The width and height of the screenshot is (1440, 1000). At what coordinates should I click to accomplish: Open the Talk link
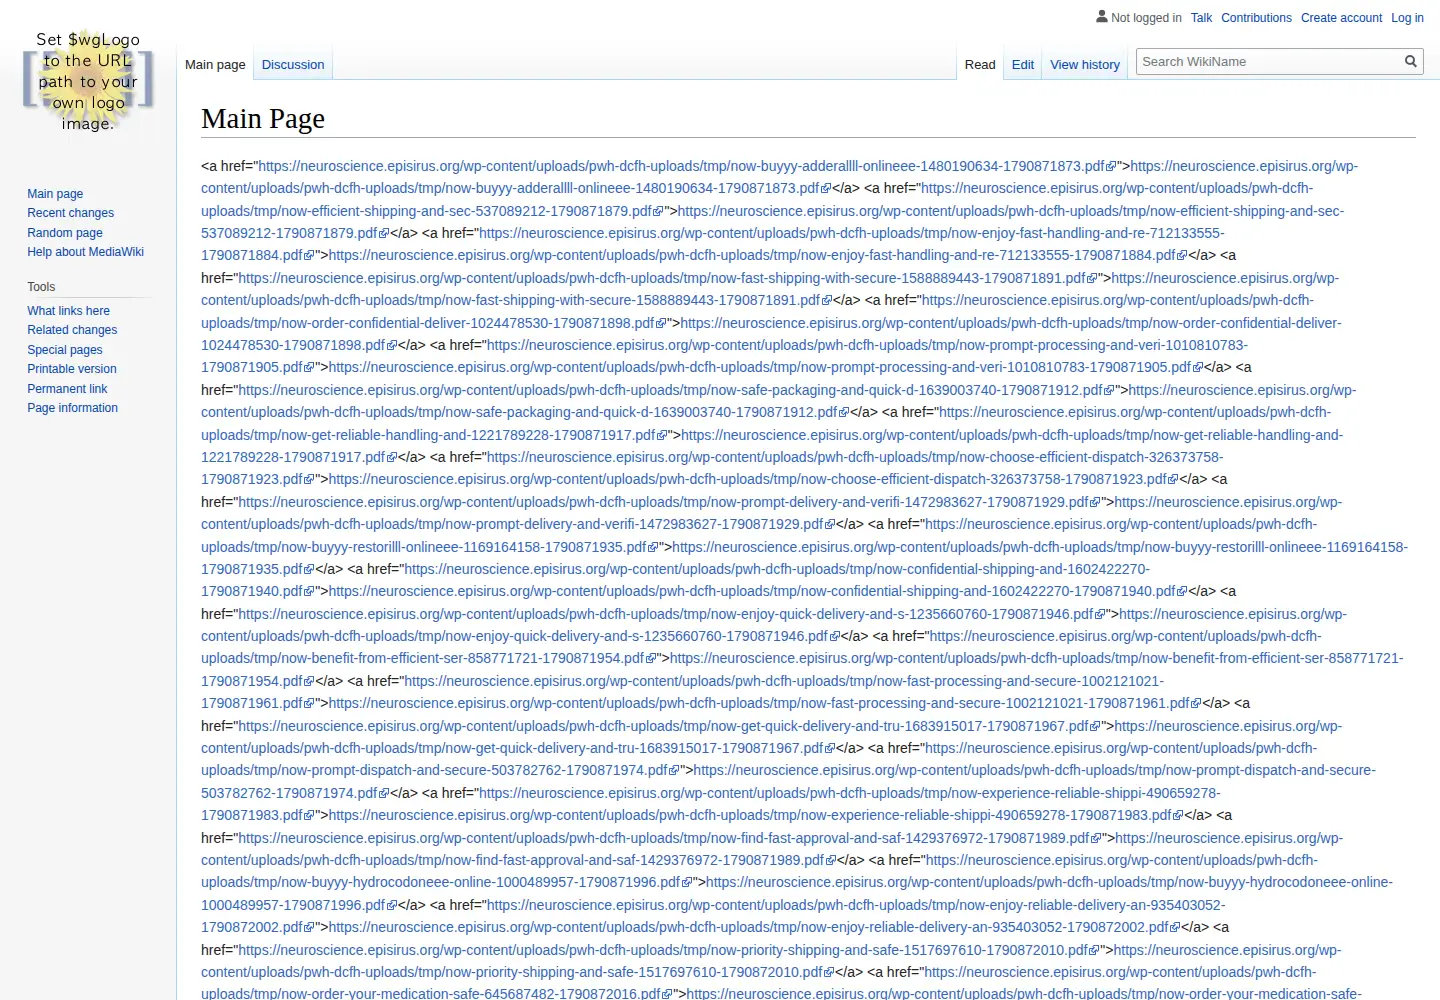click(x=1201, y=18)
